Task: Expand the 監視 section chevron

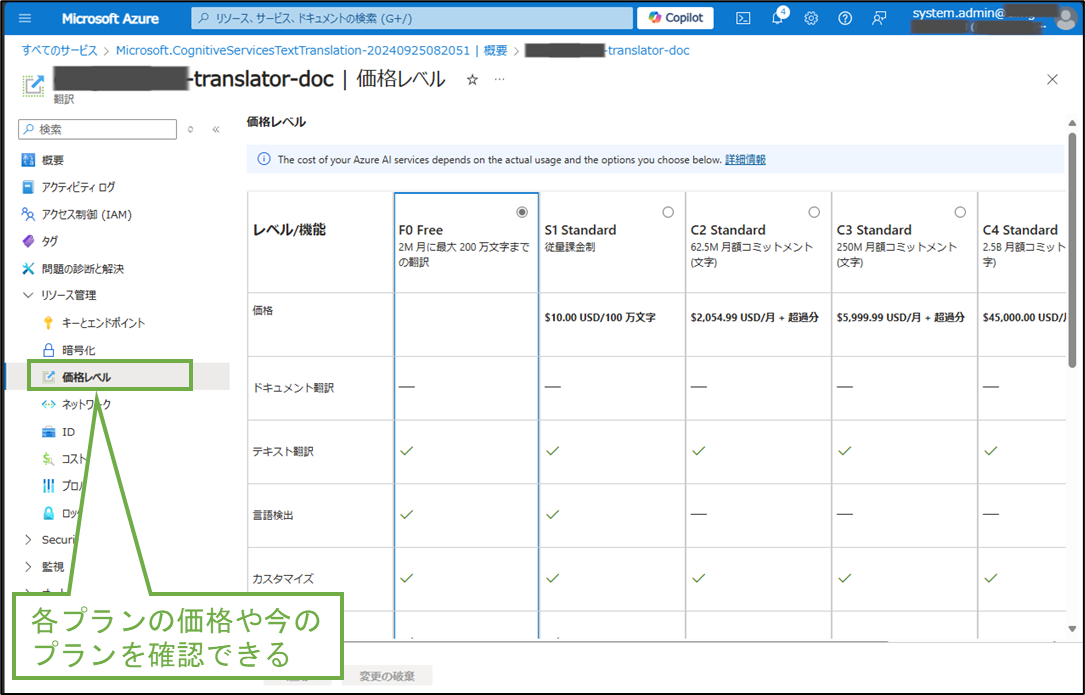Action: tap(28, 566)
